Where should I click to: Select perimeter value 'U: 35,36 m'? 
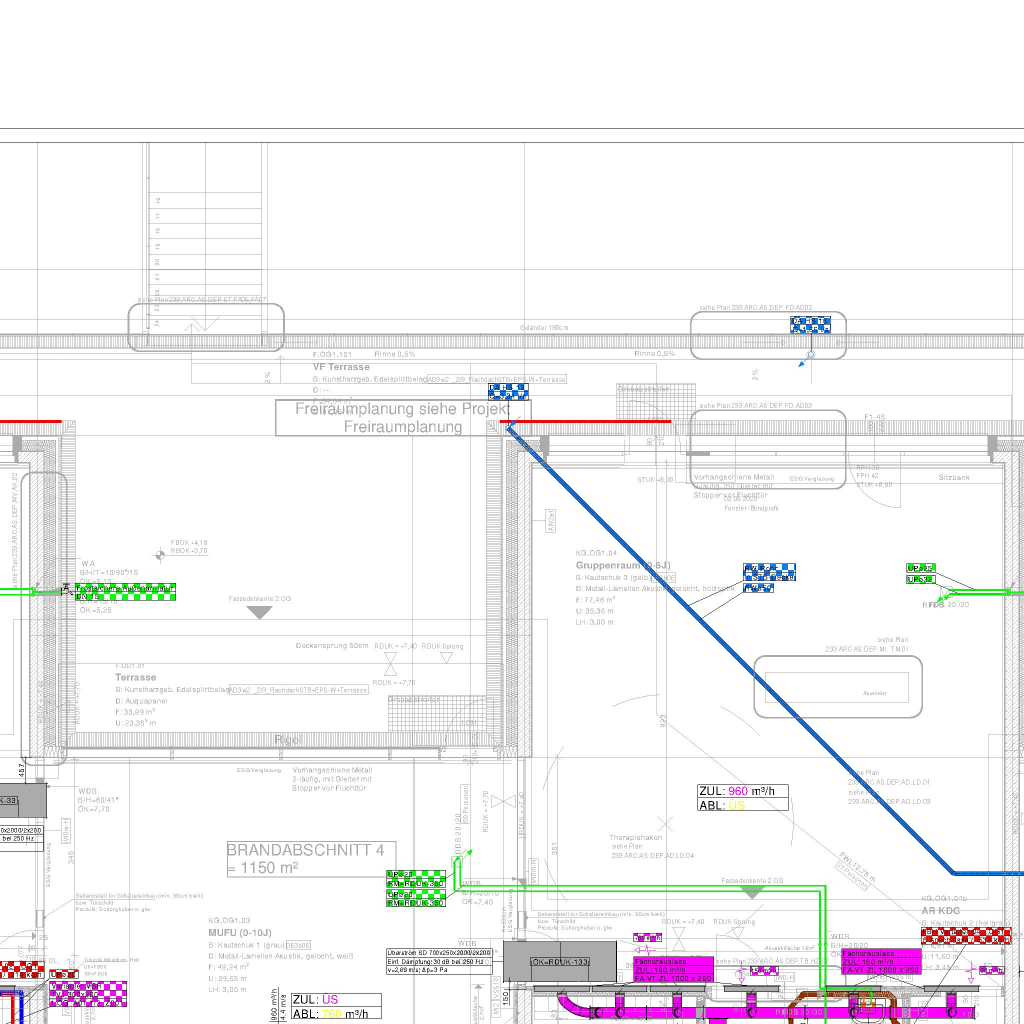[594, 611]
